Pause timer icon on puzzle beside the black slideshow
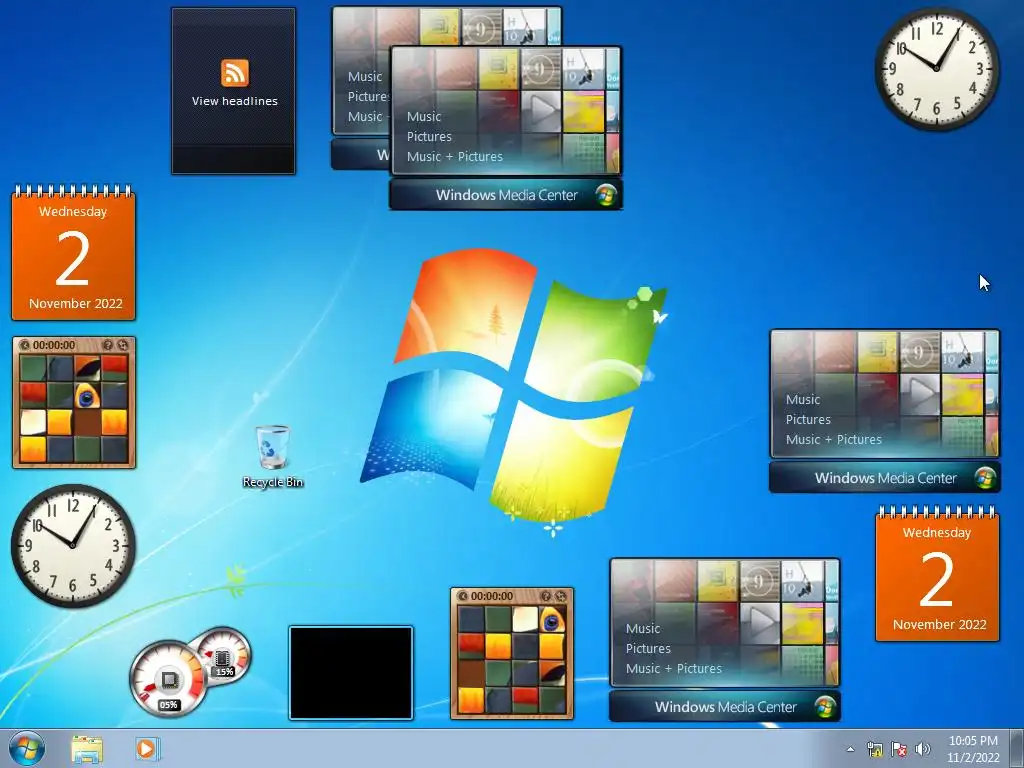This screenshot has width=1024, height=768. click(x=463, y=596)
